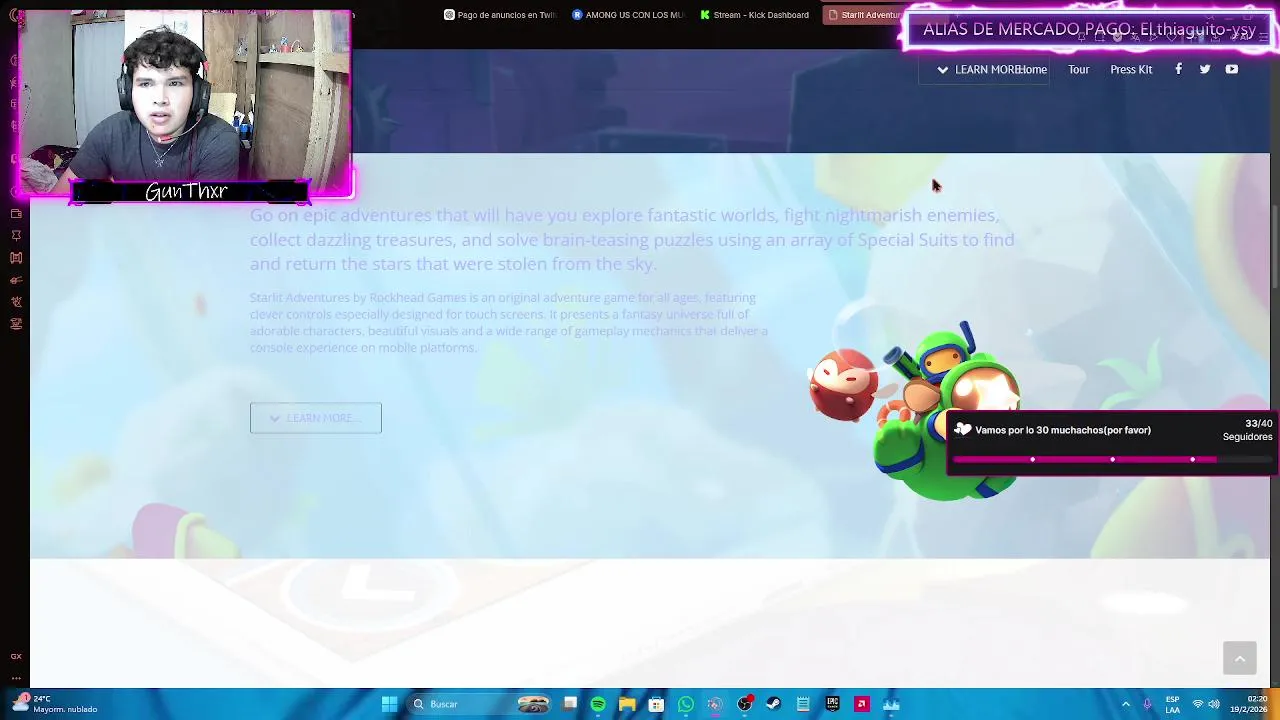Screen dimensions: 1280x720
Task: Switch to the Pago de anuncios tab
Action: pos(501,15)
